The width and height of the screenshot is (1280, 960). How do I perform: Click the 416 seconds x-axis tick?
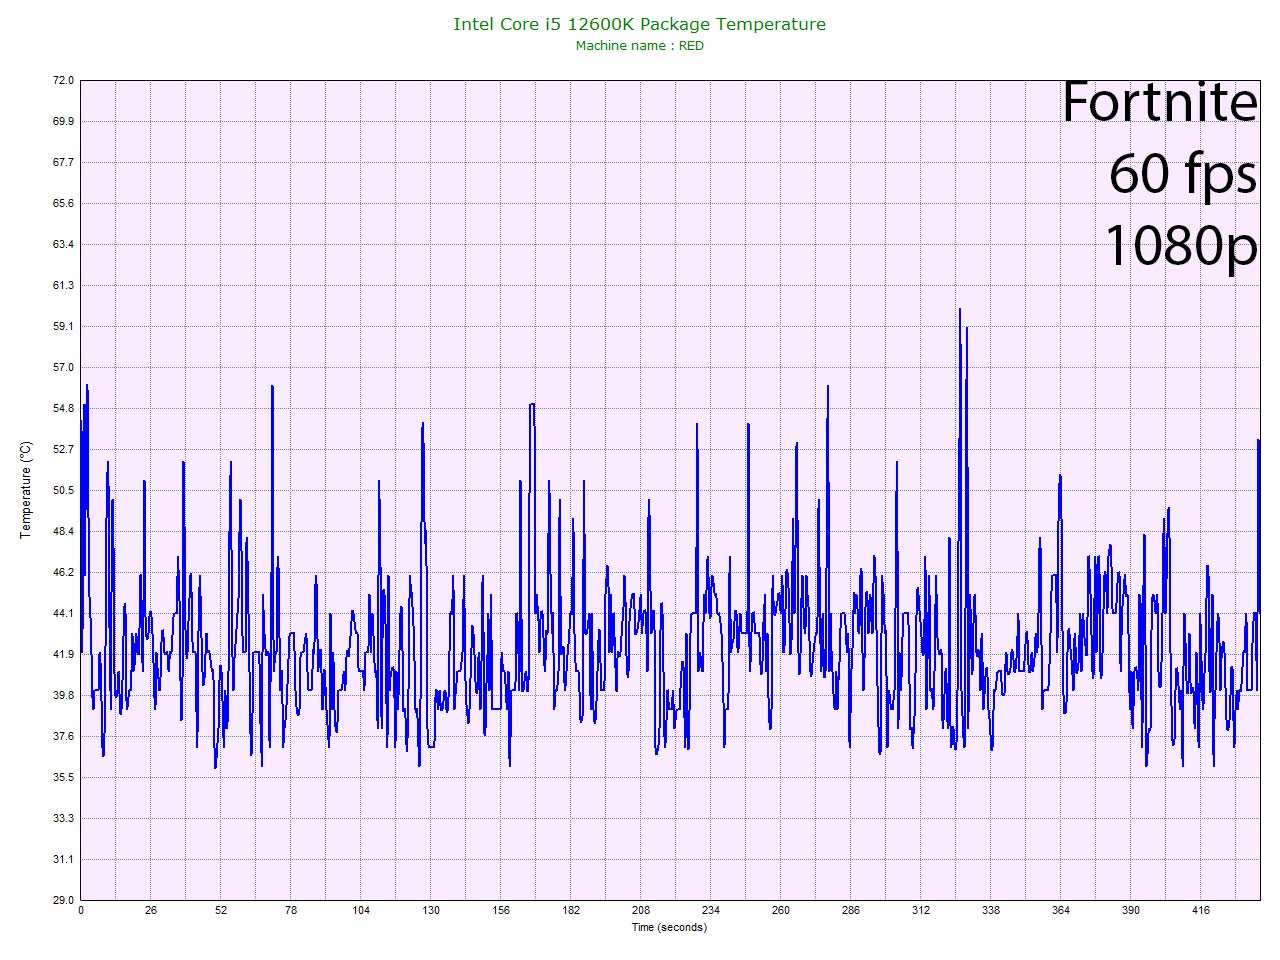[1201, 910]
